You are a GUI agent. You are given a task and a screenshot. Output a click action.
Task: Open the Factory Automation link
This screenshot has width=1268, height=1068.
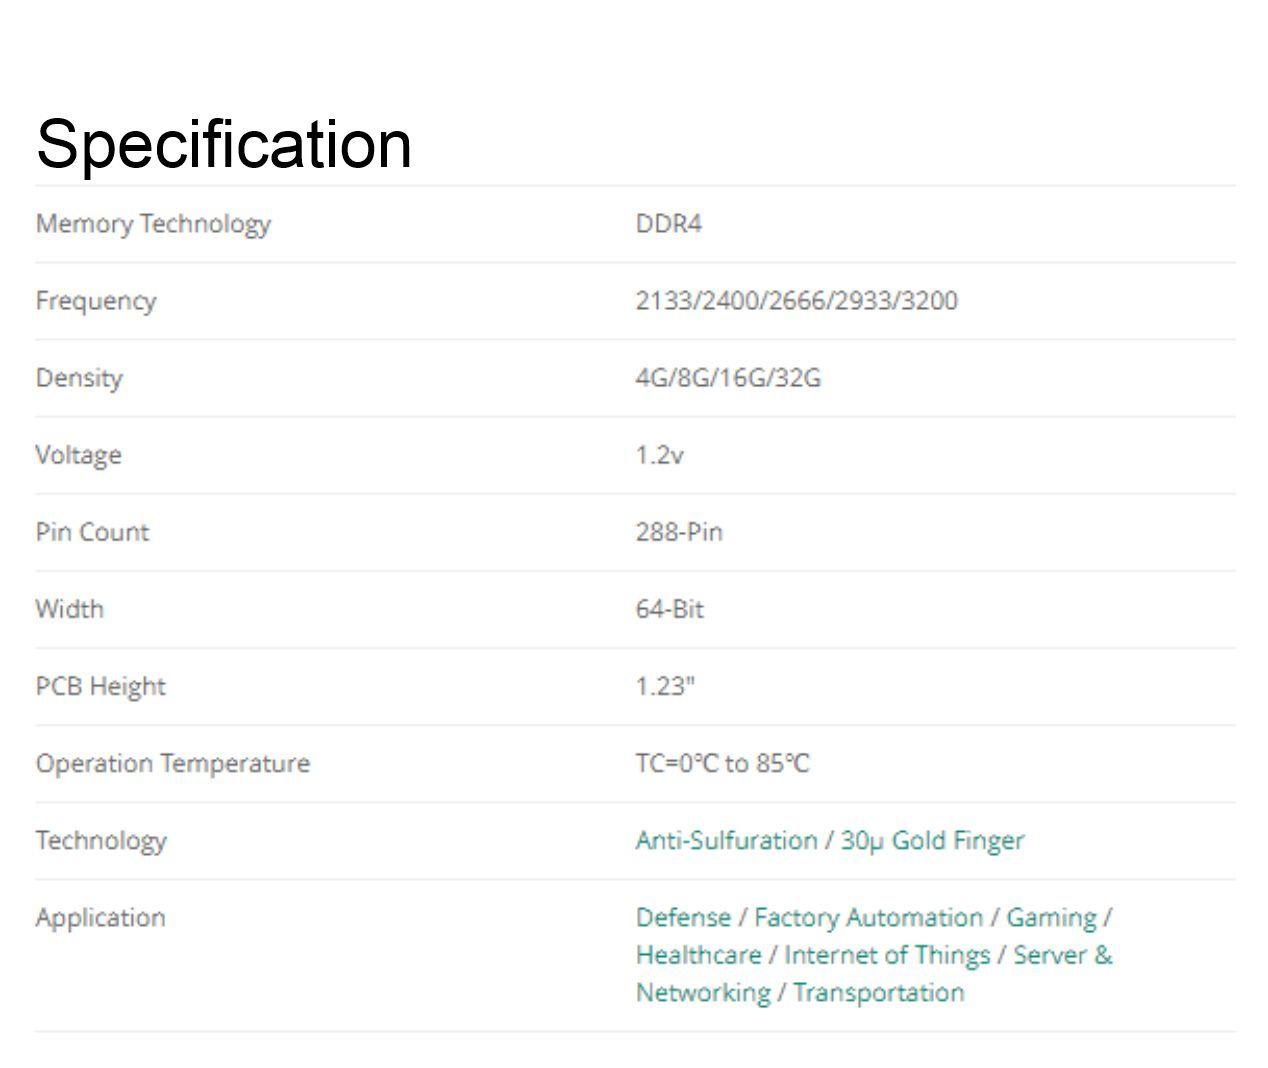[868, 917]
